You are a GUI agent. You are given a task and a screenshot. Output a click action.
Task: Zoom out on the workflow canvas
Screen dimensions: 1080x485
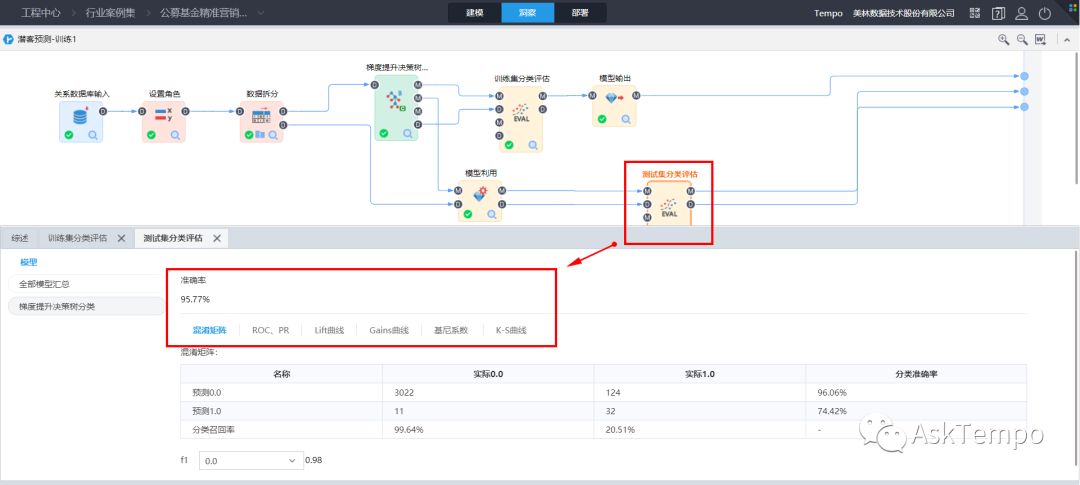pos(1022,40)
